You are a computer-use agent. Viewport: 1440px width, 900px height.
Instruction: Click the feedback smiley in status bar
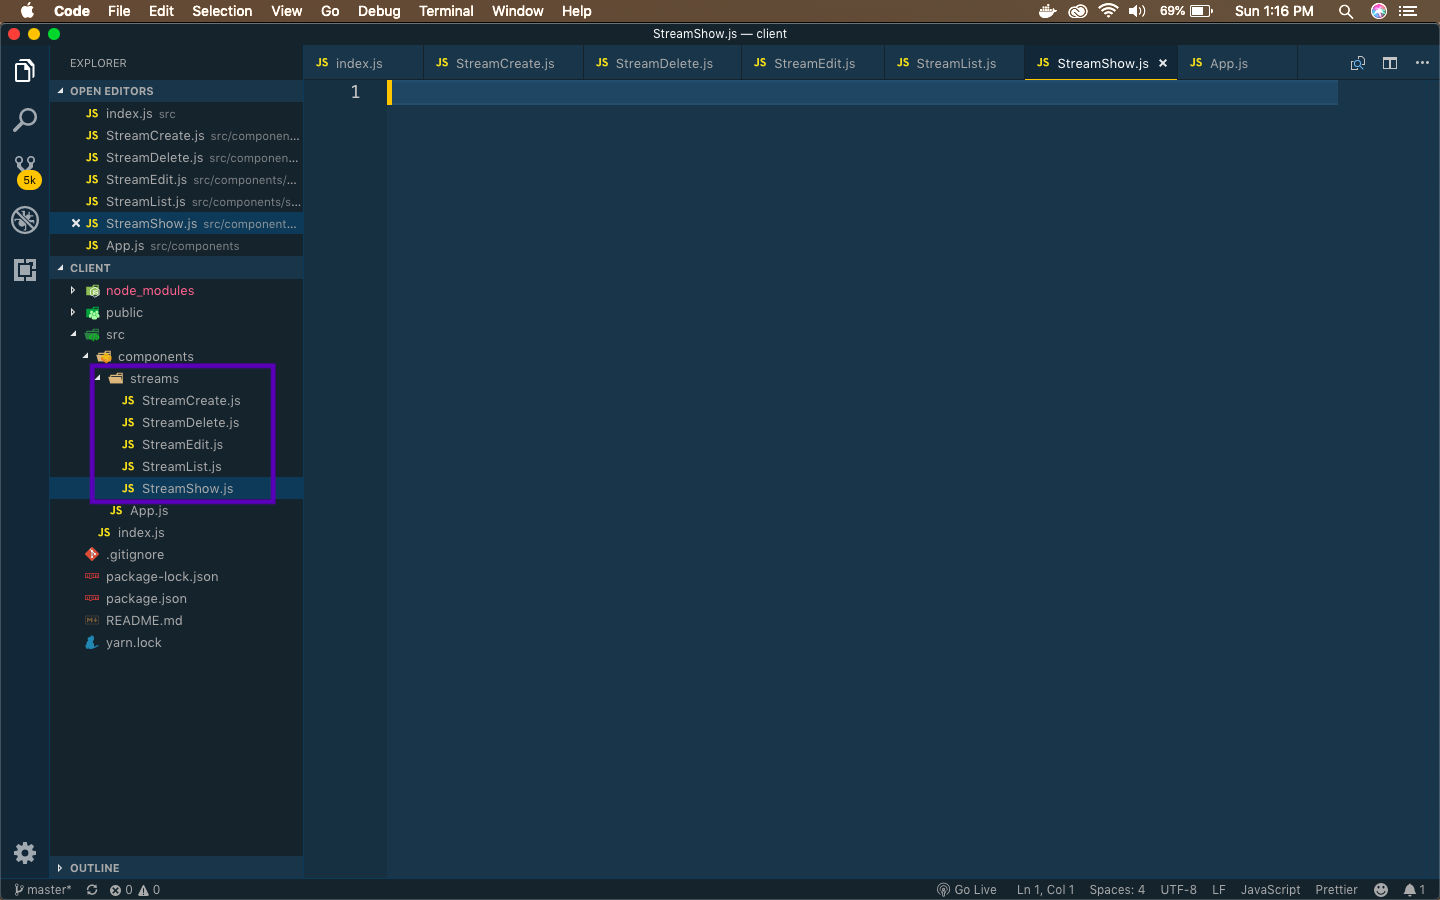[1381, 890]
